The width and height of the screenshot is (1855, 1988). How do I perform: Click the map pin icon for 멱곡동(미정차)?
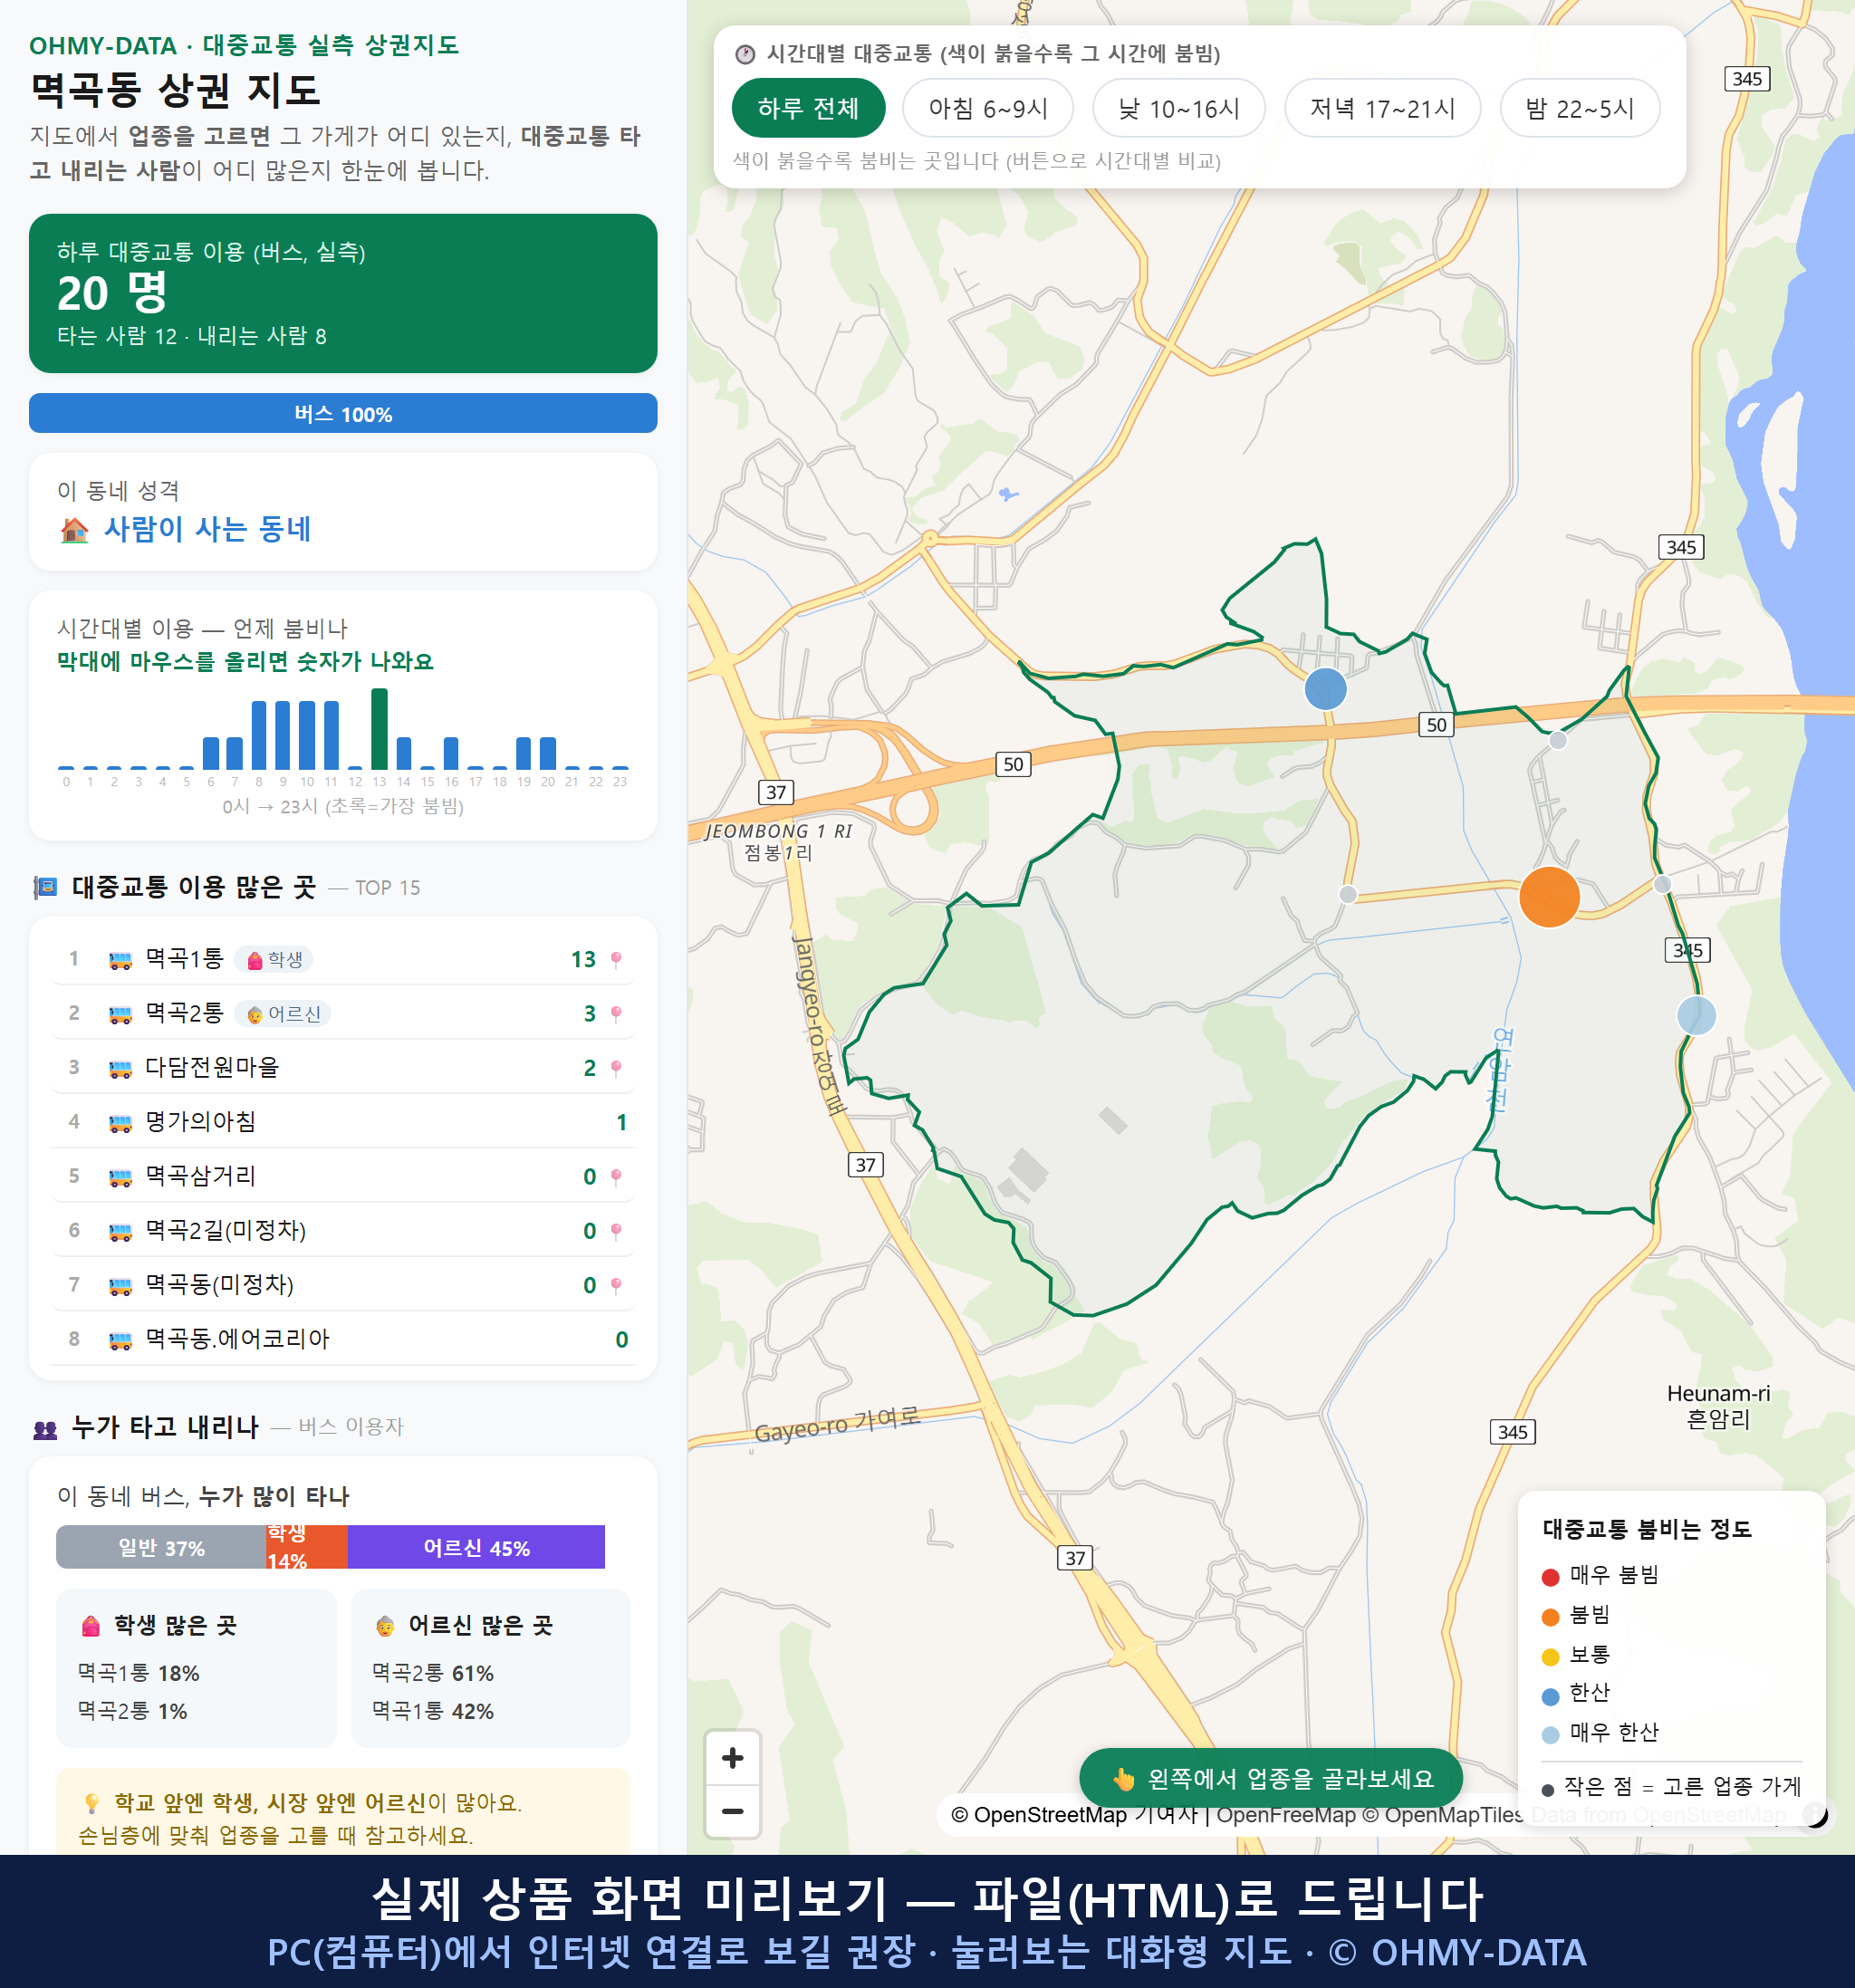click(x=616, y=1285)
